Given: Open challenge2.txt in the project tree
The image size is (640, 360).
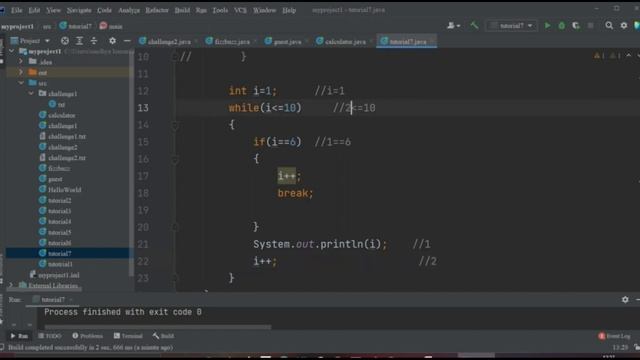Looking at the screenshot, I should [63, 158].
